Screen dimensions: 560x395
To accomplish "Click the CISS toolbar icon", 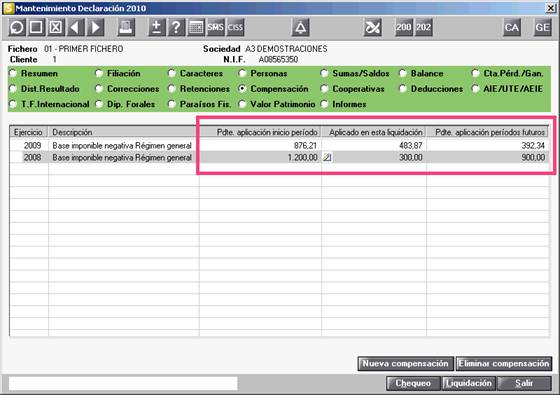I will tap(235, 27).
